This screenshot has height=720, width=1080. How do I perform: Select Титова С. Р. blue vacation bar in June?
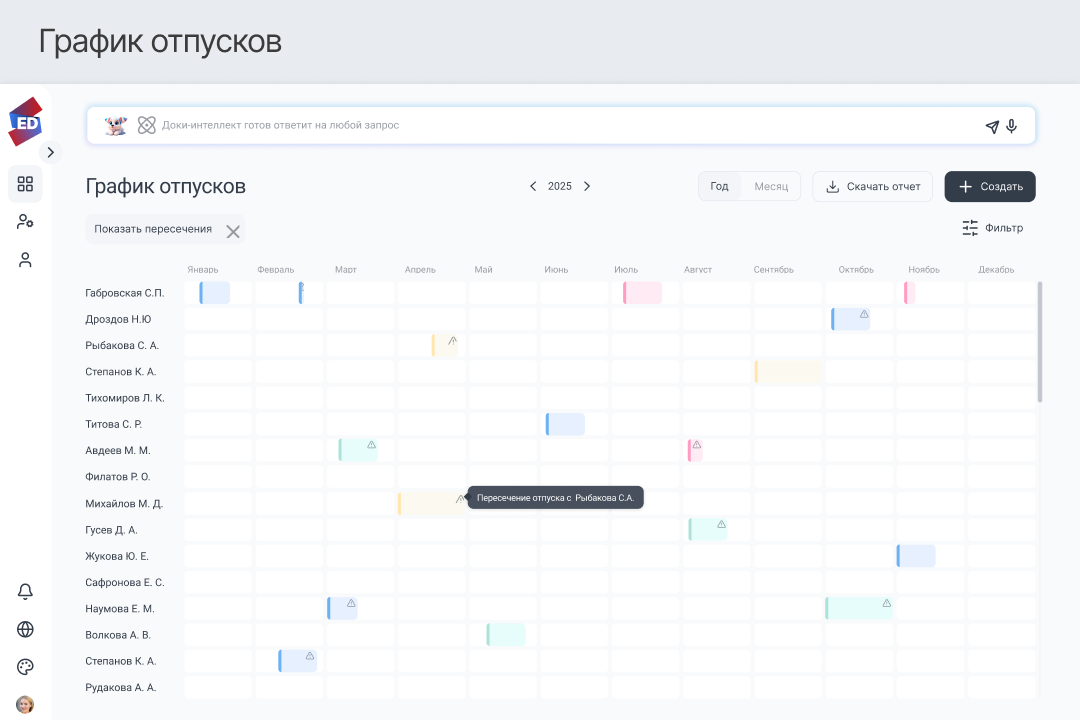(x=565, y=424)
